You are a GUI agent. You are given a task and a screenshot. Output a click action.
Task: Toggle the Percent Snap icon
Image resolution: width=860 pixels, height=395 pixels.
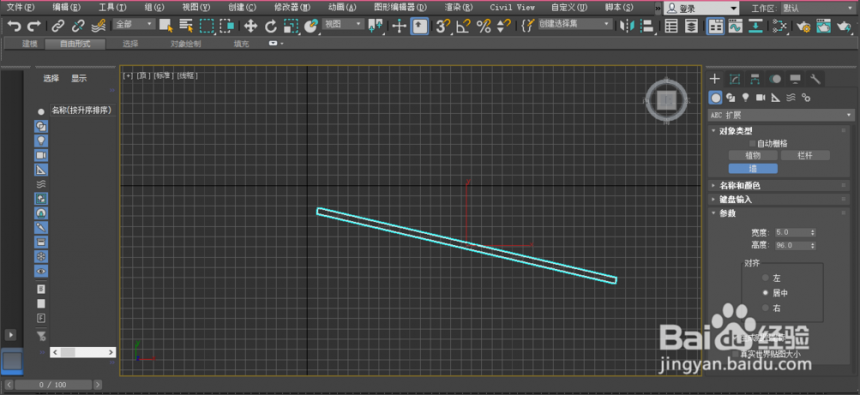pyautogui.click(x=484, y=26)
